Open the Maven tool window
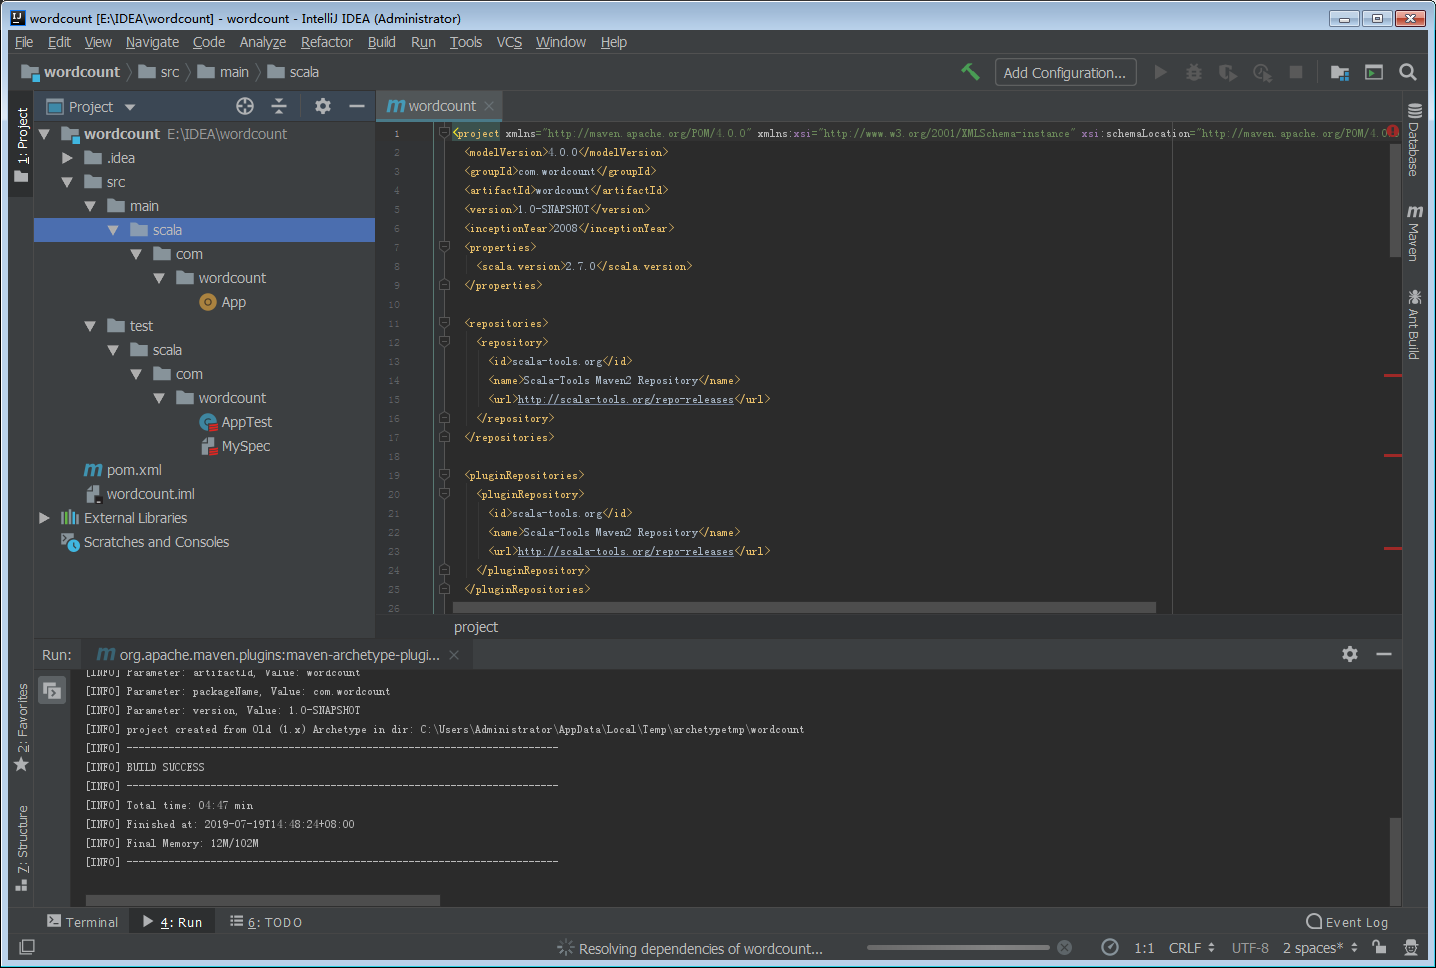Screen dimensions: 1436x968 (x=1414, y=233)
